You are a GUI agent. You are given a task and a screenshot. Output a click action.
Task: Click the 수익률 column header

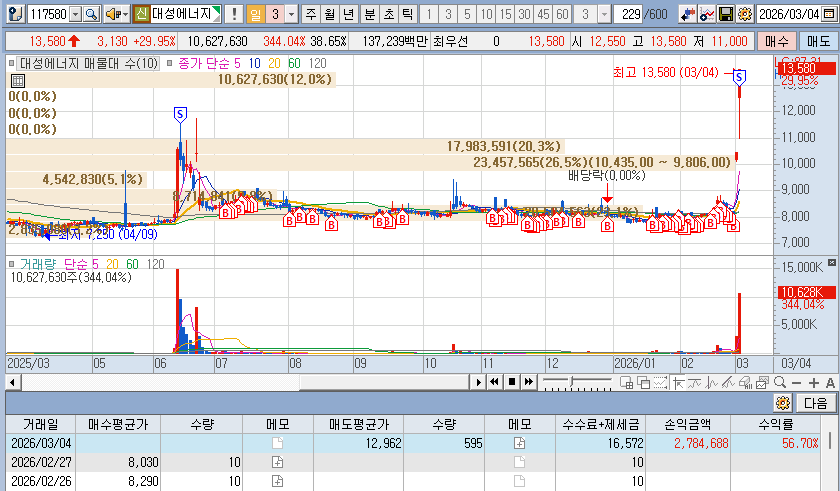pyautogui.click(x=775, y=424)
